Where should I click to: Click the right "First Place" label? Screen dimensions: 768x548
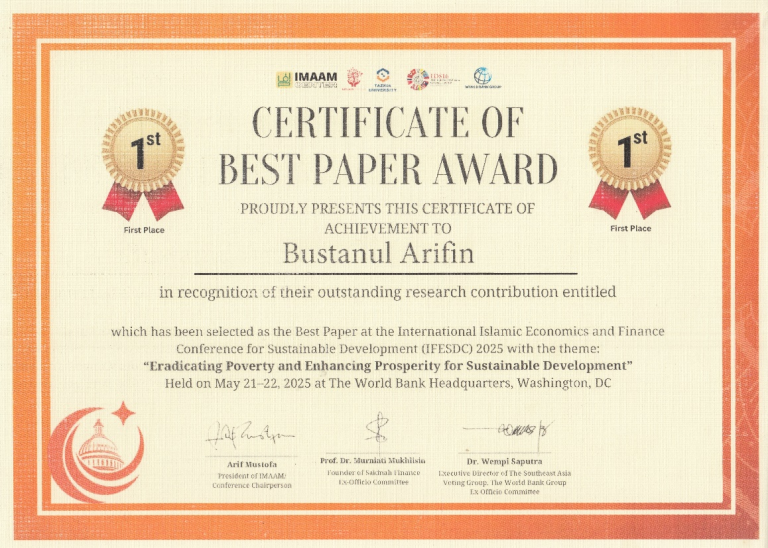[630, 229]
